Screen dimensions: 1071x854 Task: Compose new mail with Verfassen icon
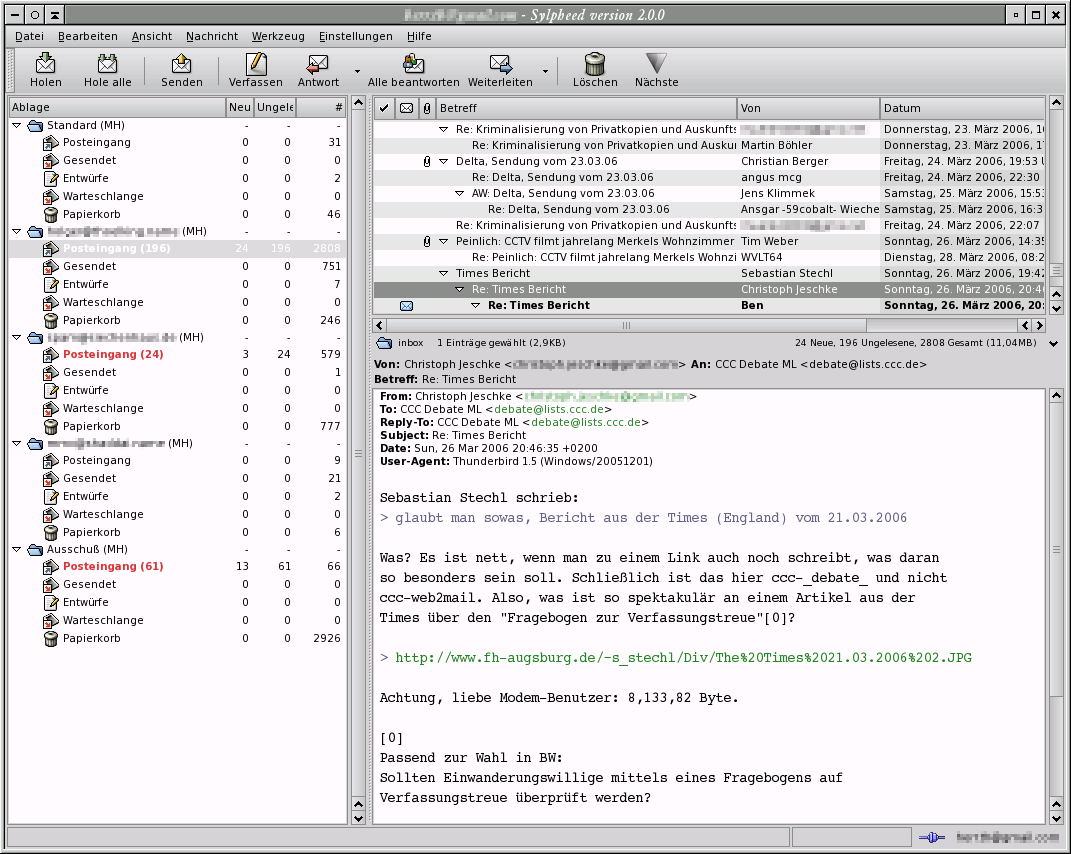[x=255, y=65]
